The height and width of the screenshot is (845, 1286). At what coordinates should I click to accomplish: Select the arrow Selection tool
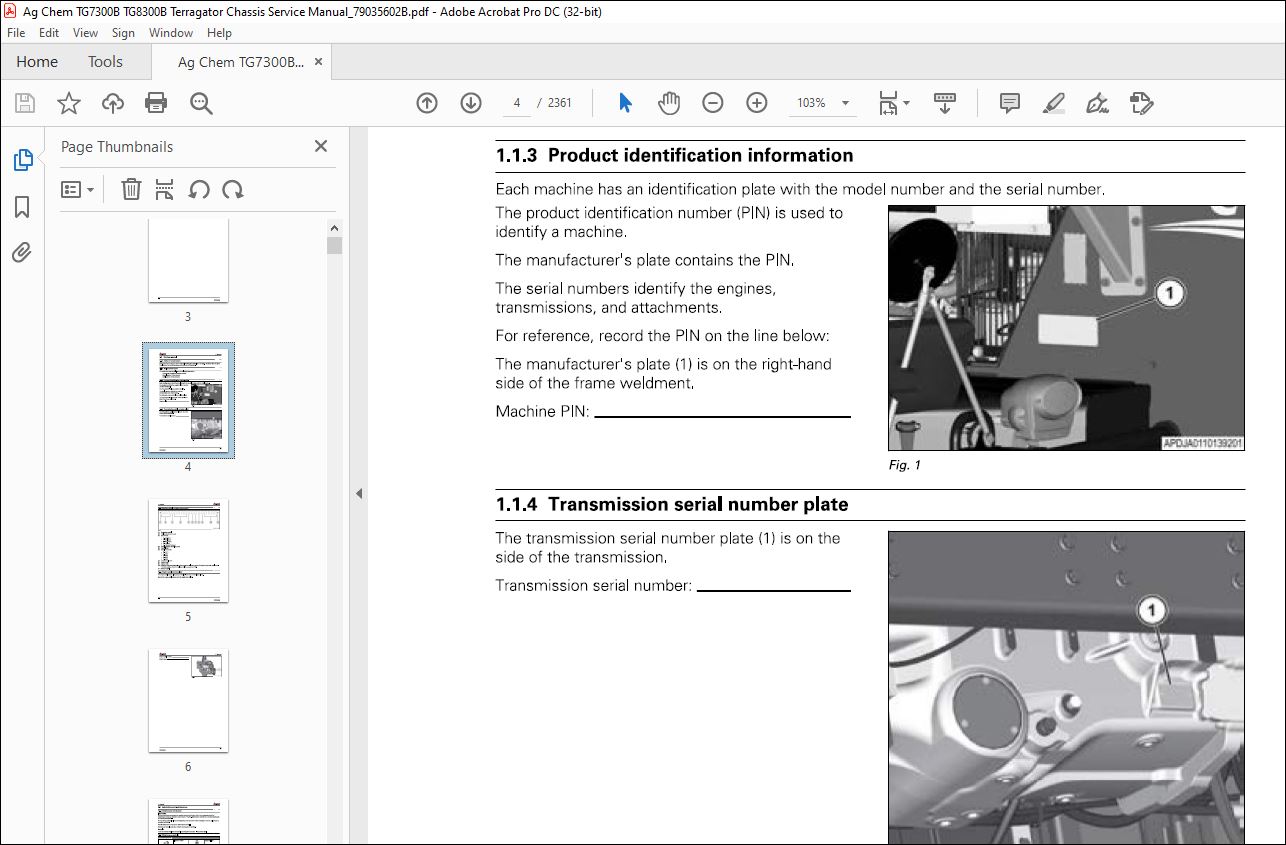coord(626,103)
